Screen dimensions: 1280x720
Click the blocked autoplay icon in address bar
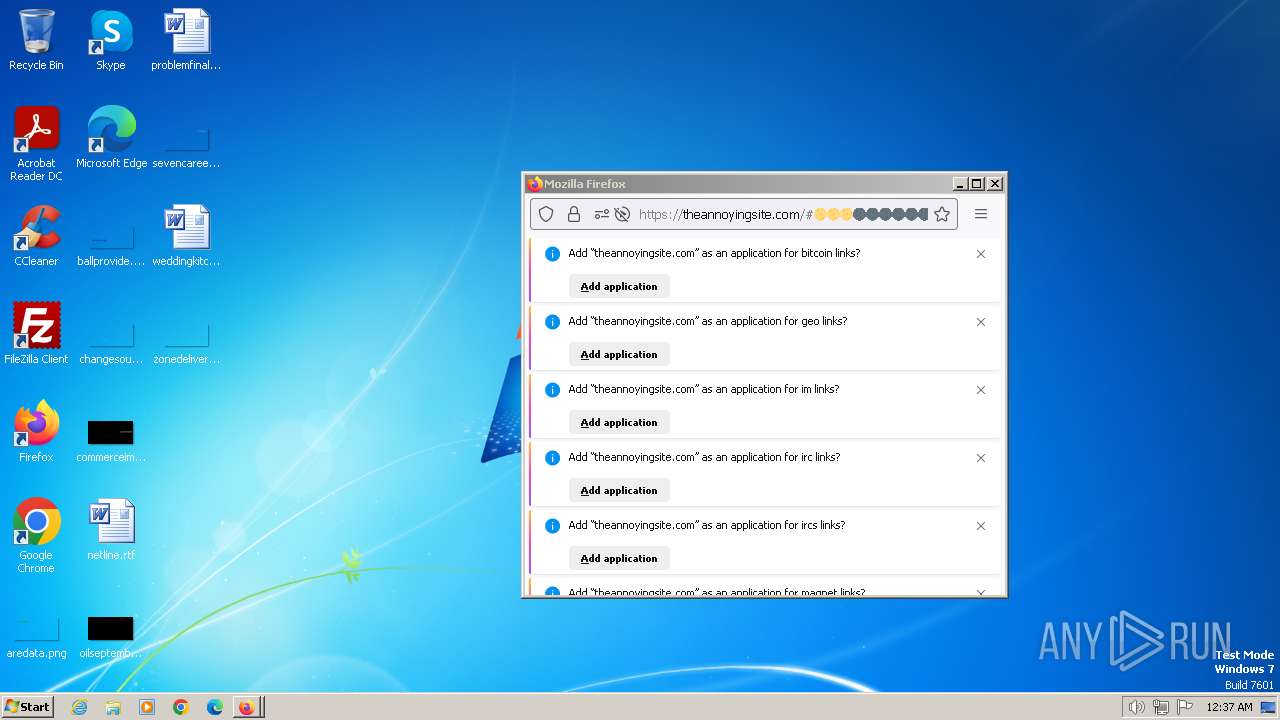[x=622, y=214]
